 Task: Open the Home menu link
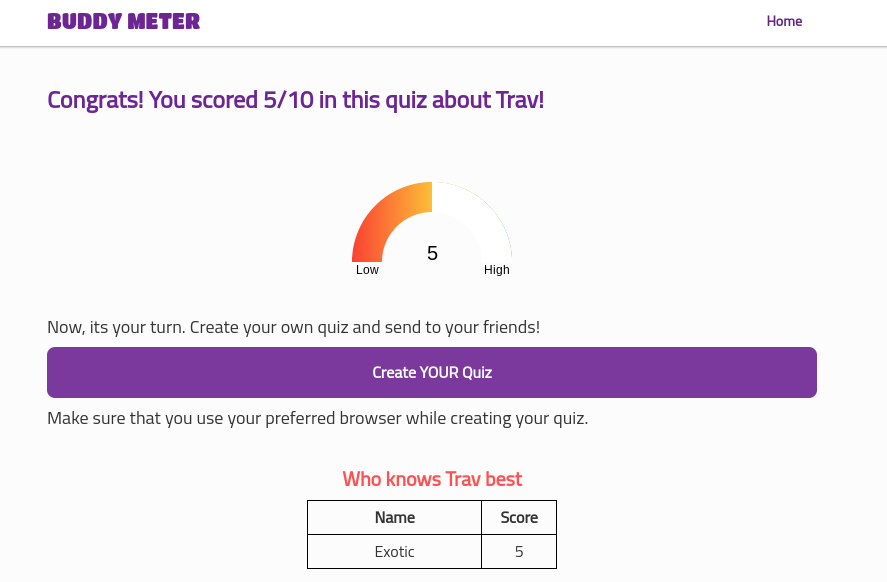[784, 21]
